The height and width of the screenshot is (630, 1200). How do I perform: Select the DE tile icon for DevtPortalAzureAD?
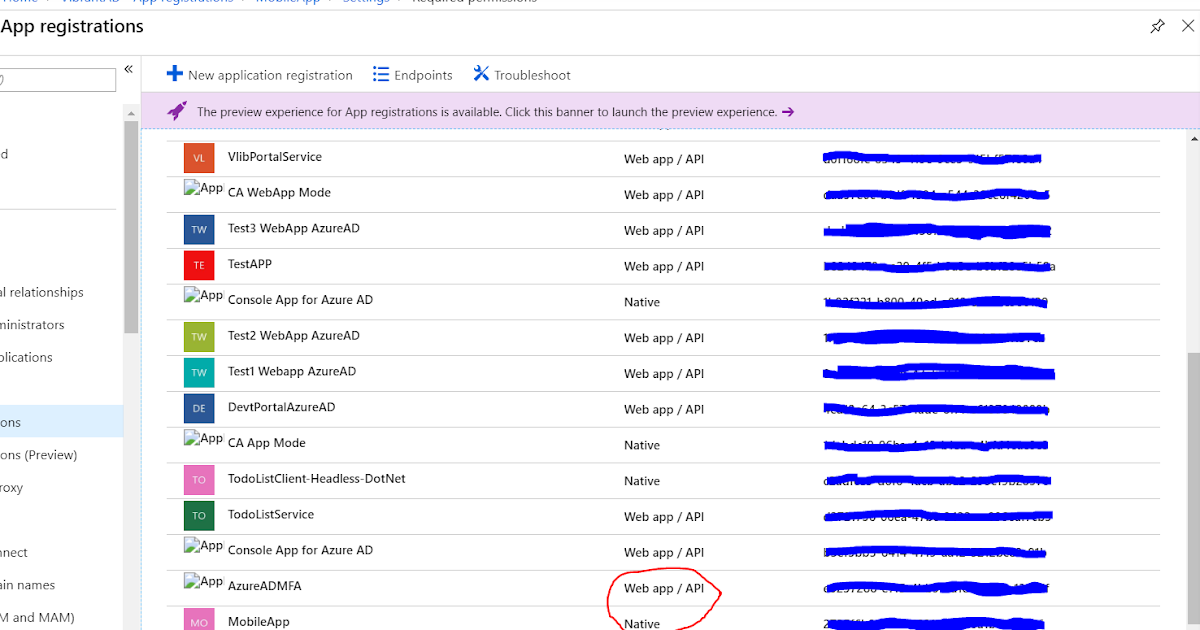pyautogui.click(x=199, y=408)
